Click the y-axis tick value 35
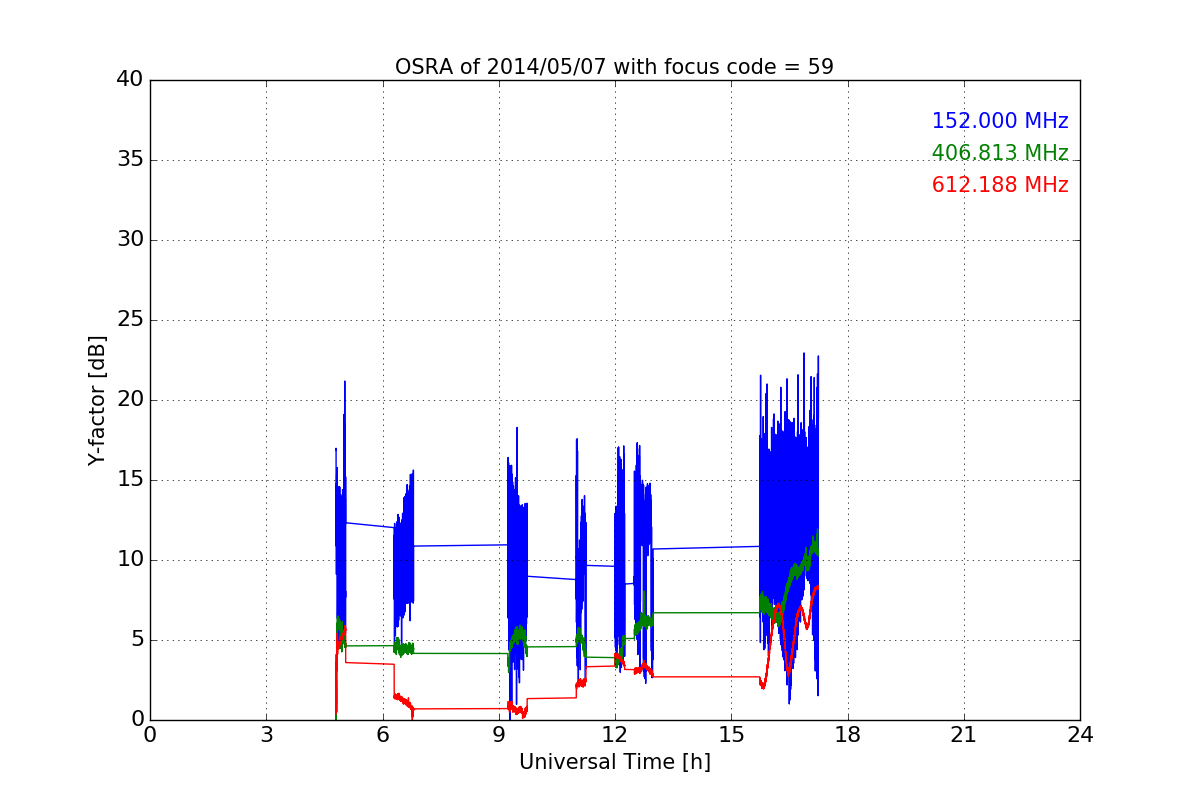Screen dimensions: 1200x800 pyautogui.click(x=129, y=160)
